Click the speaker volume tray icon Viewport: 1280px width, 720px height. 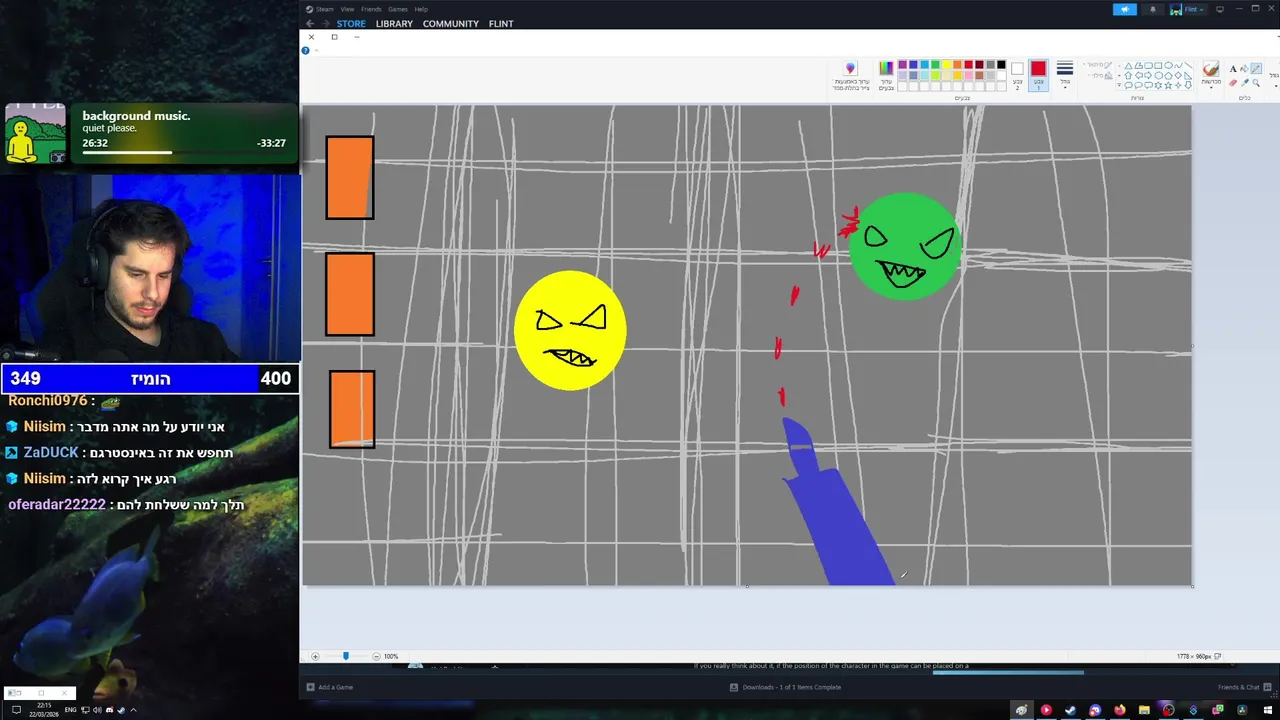pos(97,710)
